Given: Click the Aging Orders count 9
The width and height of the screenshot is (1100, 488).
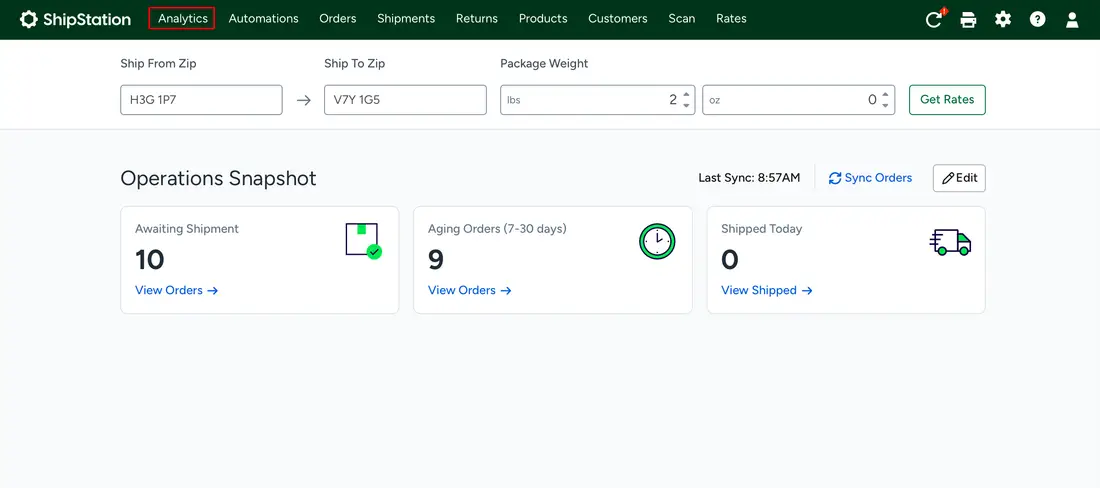Looking at the screenshot, I should pyautogui.click(x=436, y=260).
